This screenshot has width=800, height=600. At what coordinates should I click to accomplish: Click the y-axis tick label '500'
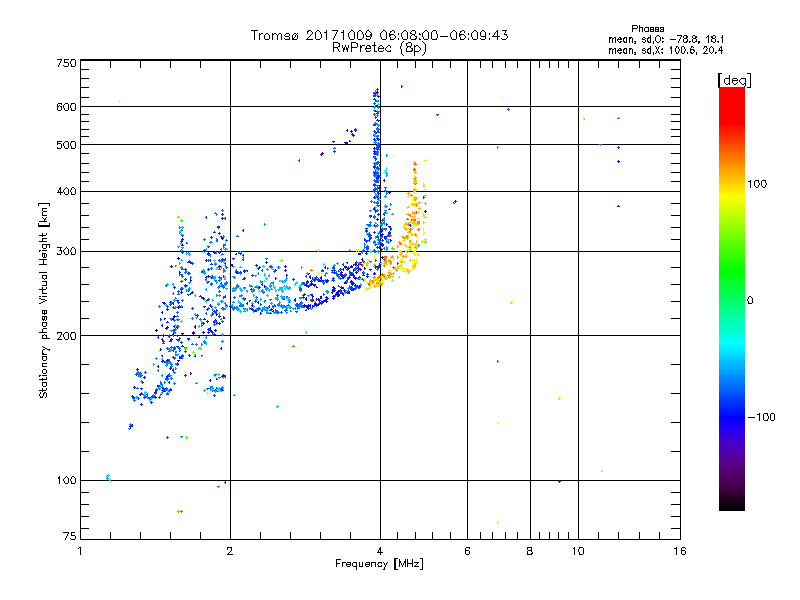point(66,145)
